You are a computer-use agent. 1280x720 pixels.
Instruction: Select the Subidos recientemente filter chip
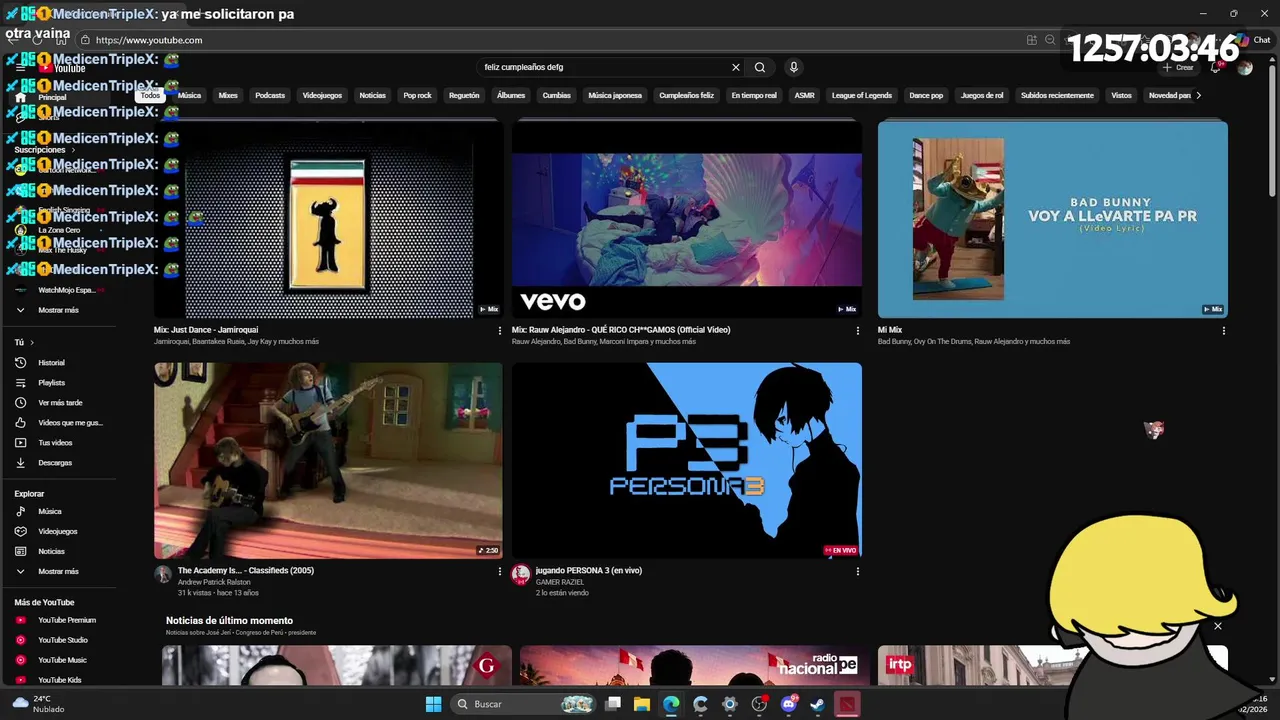click(1057, 95)
